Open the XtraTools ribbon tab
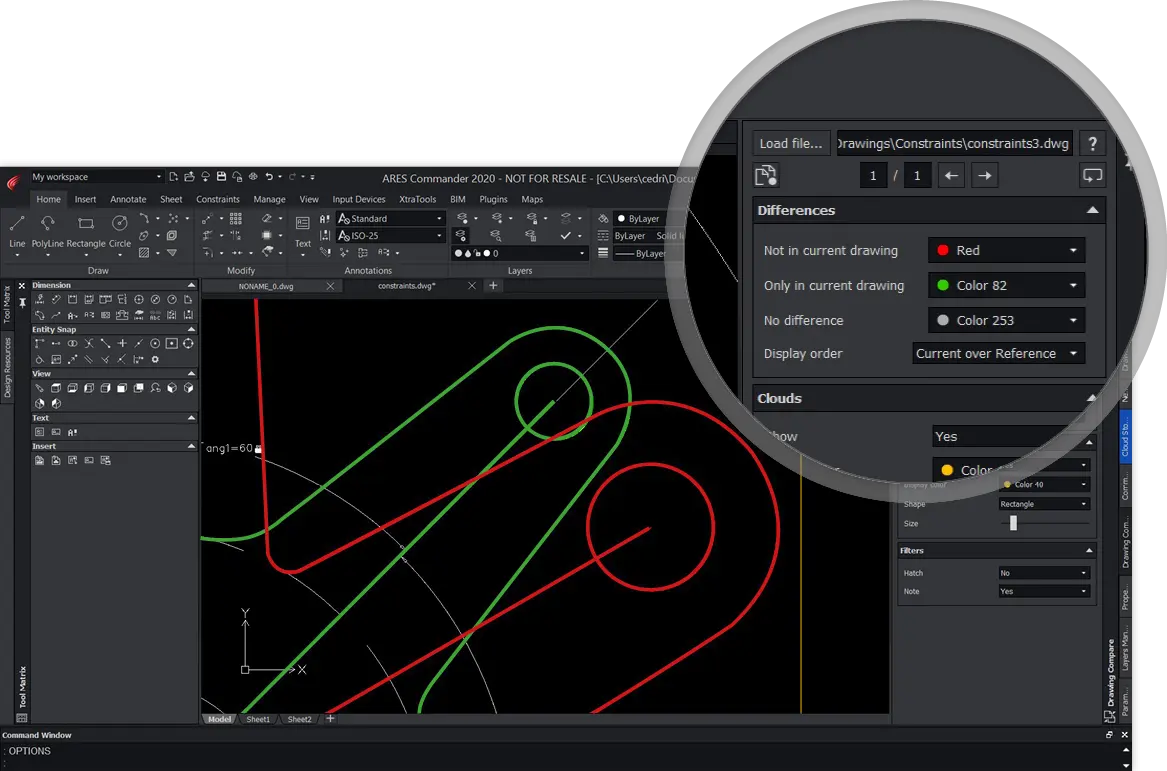The image size is (1167, 771). (x=418, y=199)
